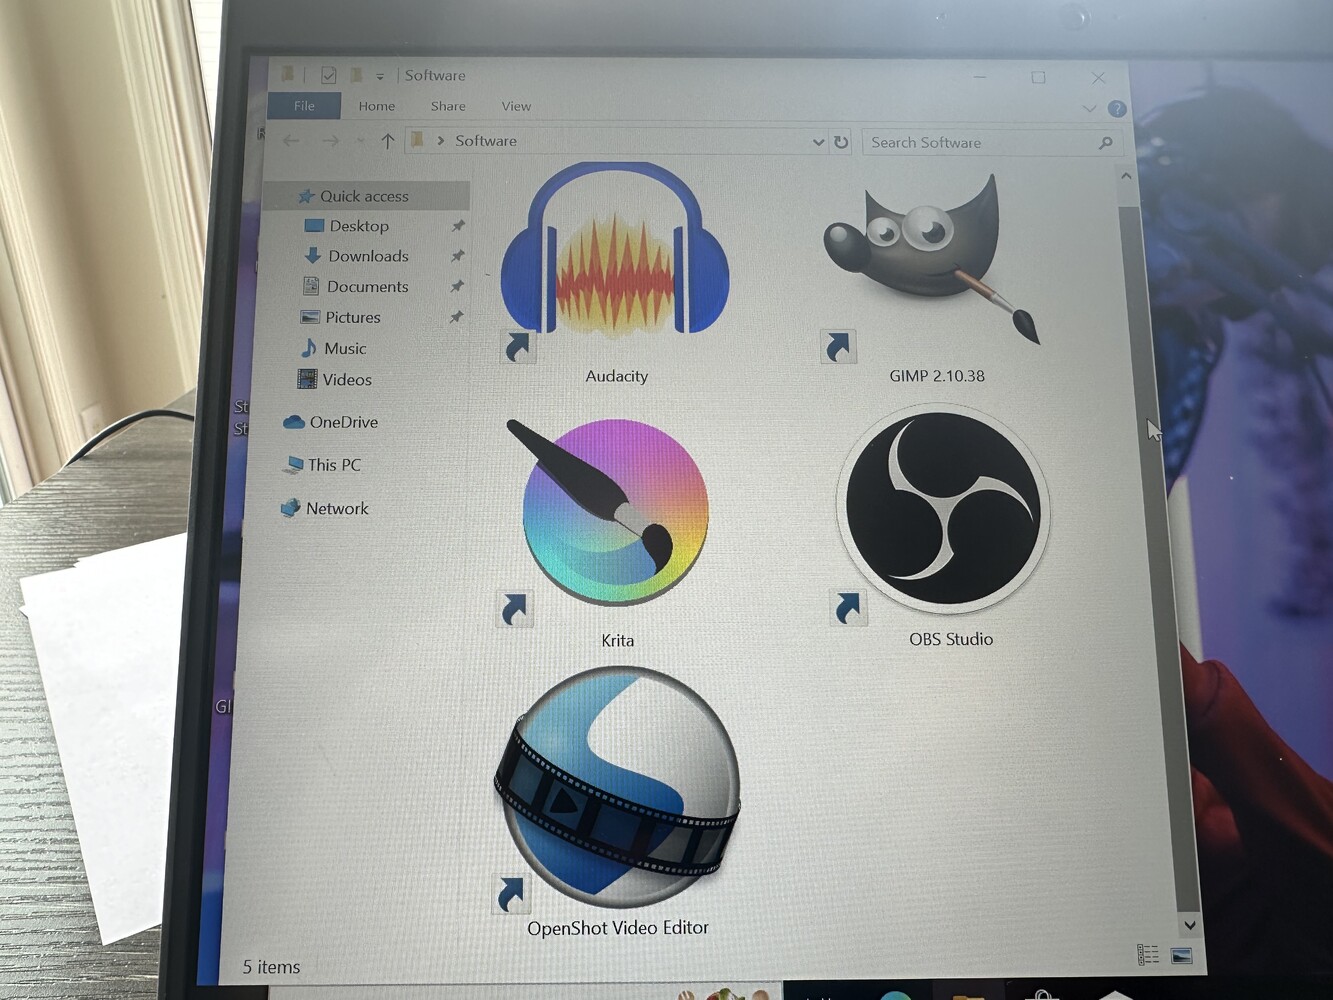Expand the ribbon using the chevron
The width and height of the screenshot is (1333, 1000).
(x=1089, y=108)
